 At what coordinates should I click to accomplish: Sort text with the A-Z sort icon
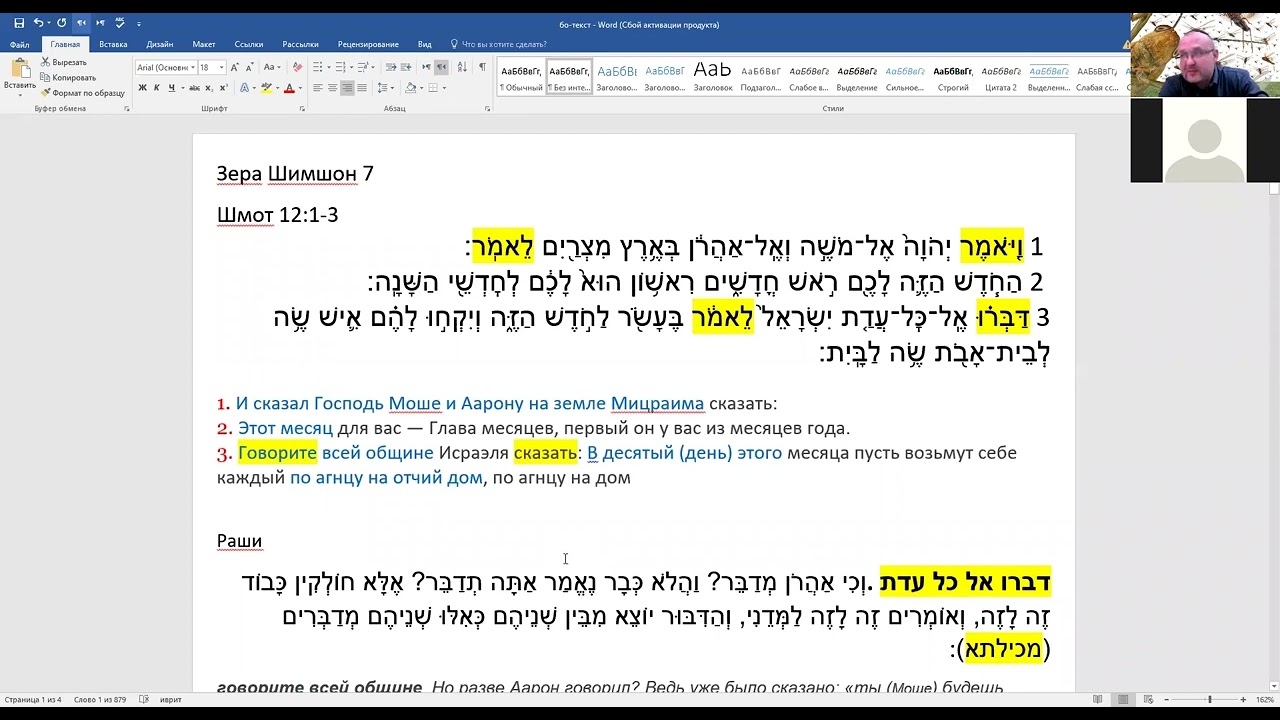pos(462,67)
